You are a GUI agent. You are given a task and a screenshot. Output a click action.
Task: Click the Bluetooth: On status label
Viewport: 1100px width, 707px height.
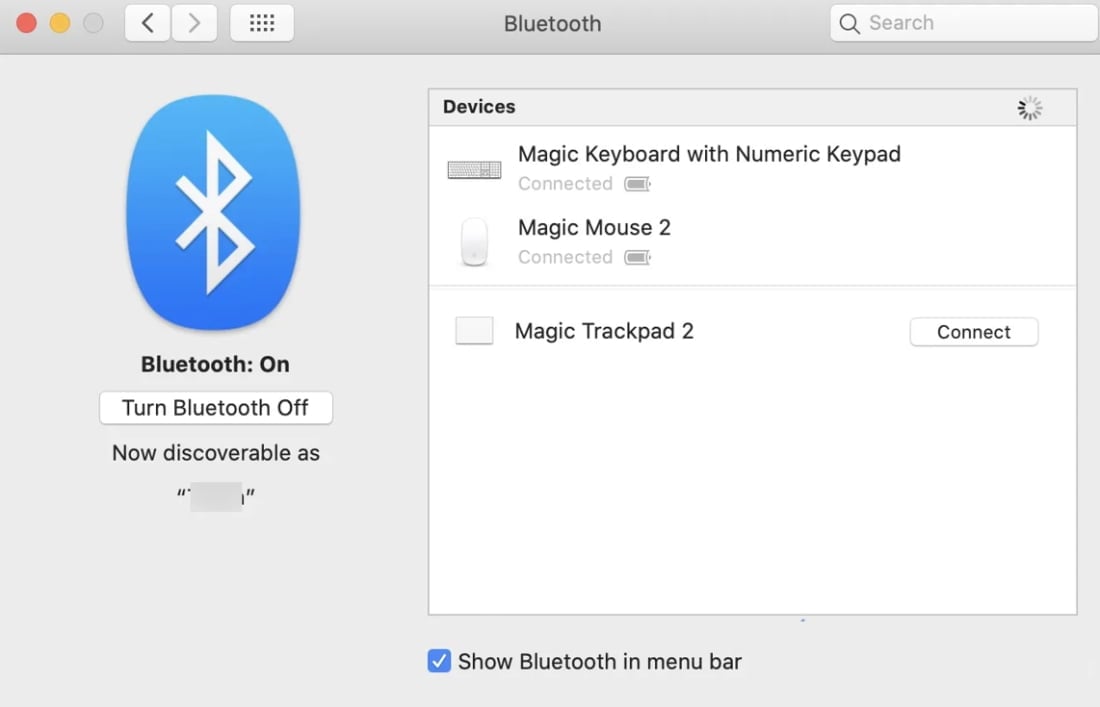pos(215,364)
